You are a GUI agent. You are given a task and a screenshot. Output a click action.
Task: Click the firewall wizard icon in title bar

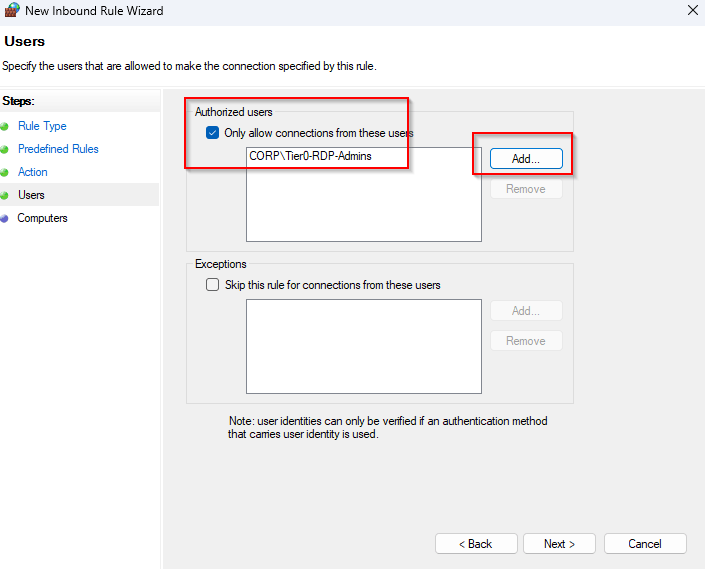pos(13,11)
